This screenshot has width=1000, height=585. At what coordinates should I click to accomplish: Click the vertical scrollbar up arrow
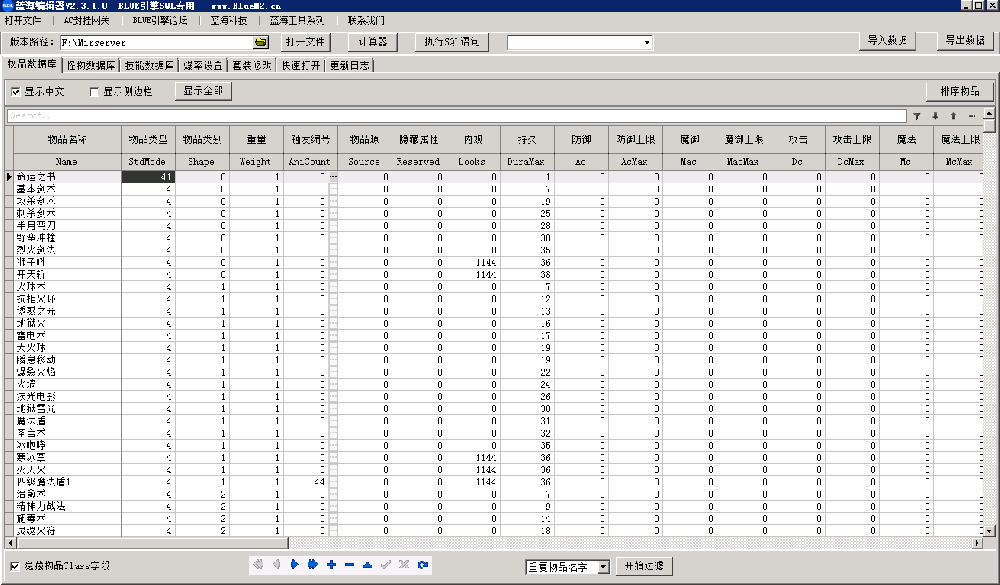click(989, 113)
